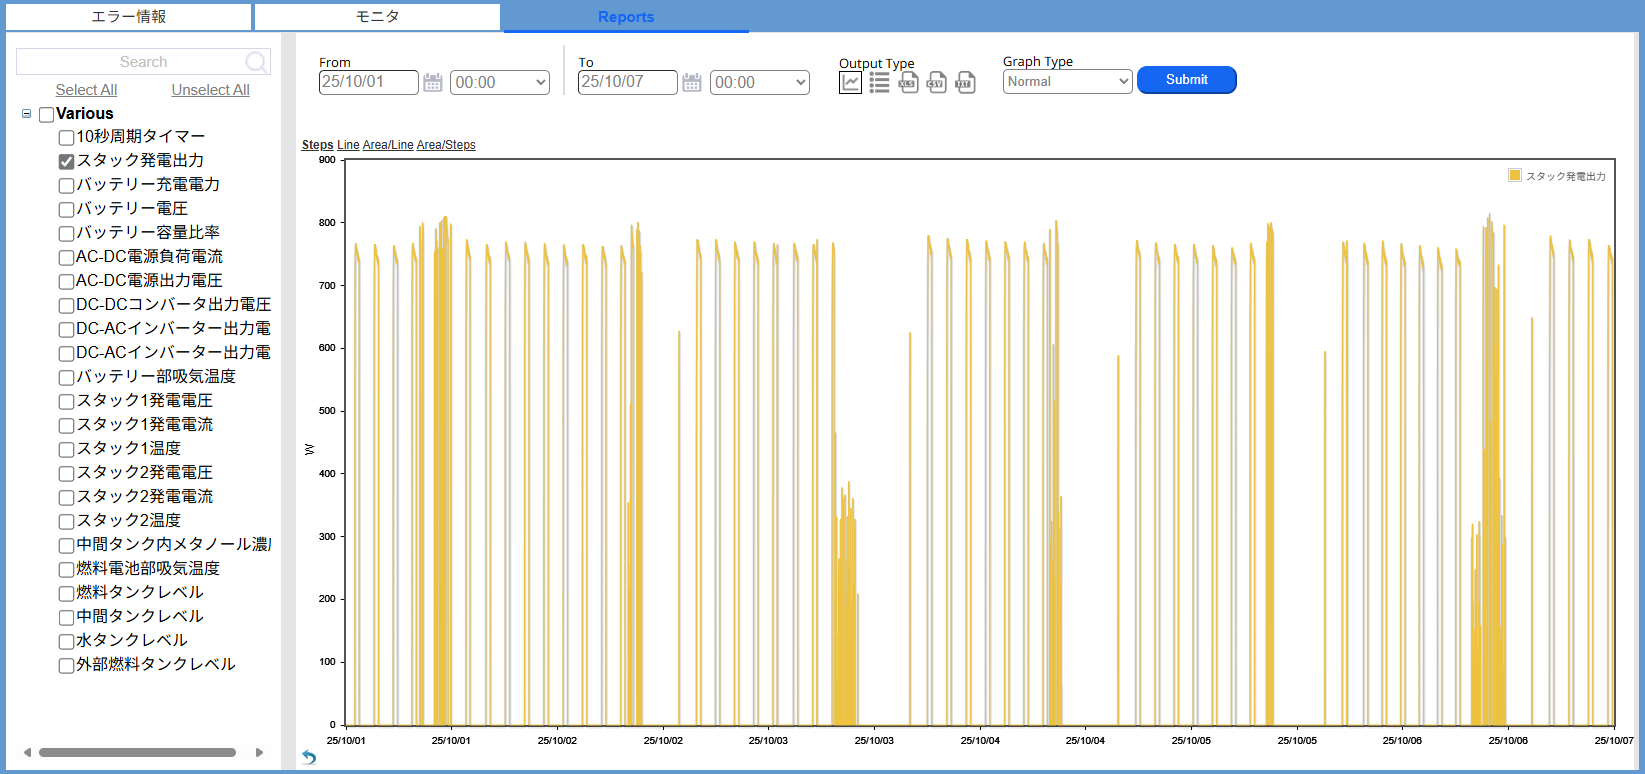The width and height of the screenshot is (1645, 774).
Task: Click the undo arrow below the chart
Action: point(309,757)
